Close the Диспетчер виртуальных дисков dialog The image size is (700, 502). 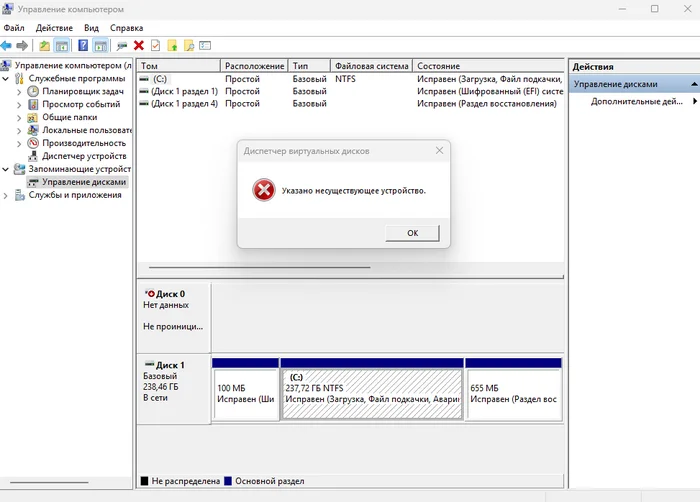tap(439, 151)
